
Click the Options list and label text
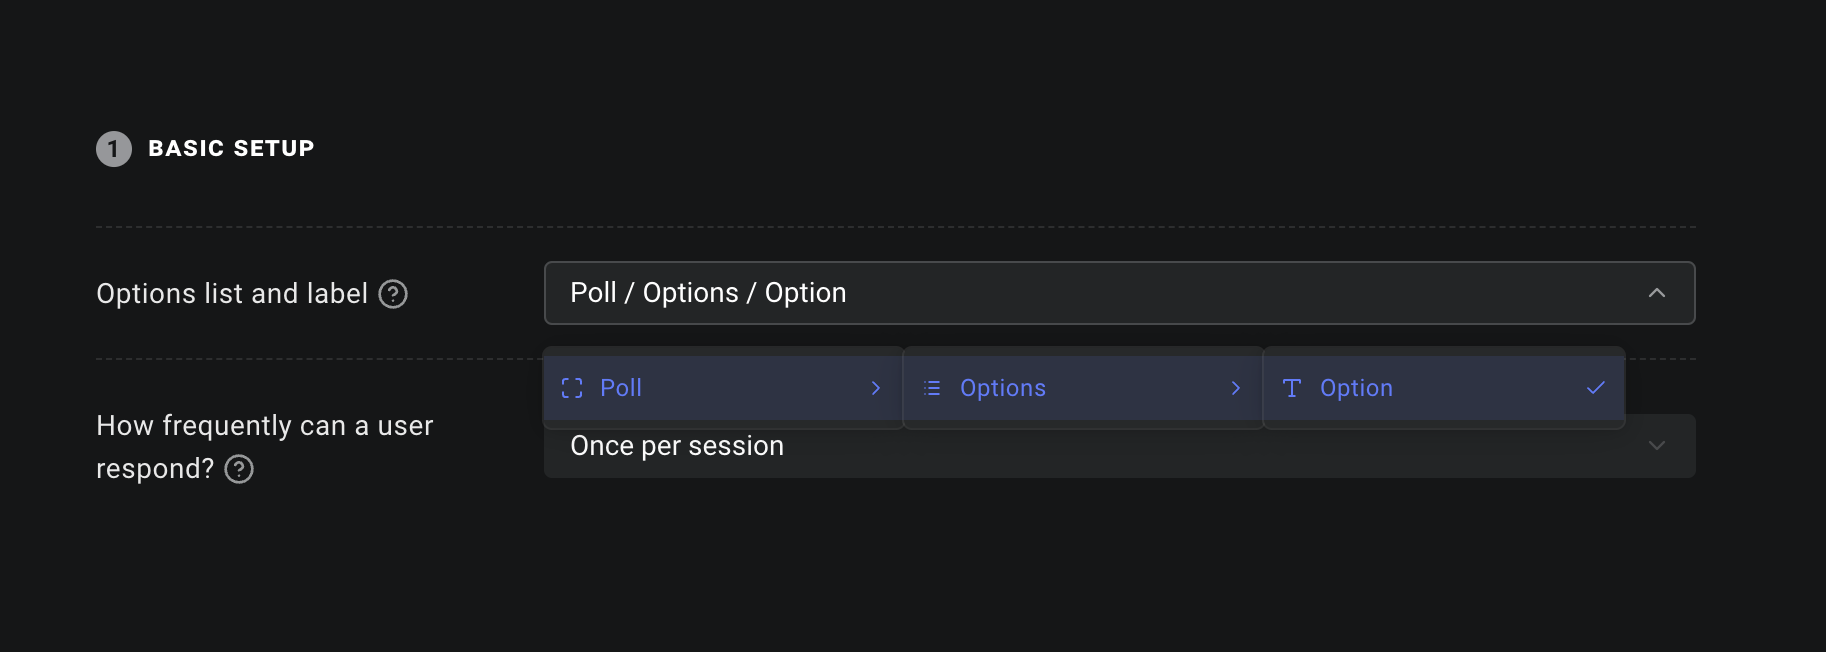pyautogui.click(x=232, y=294)
